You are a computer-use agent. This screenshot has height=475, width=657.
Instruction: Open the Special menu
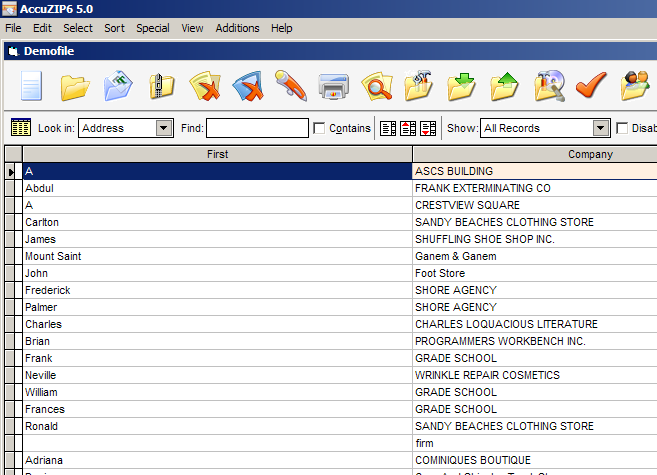tap(153, 28)
